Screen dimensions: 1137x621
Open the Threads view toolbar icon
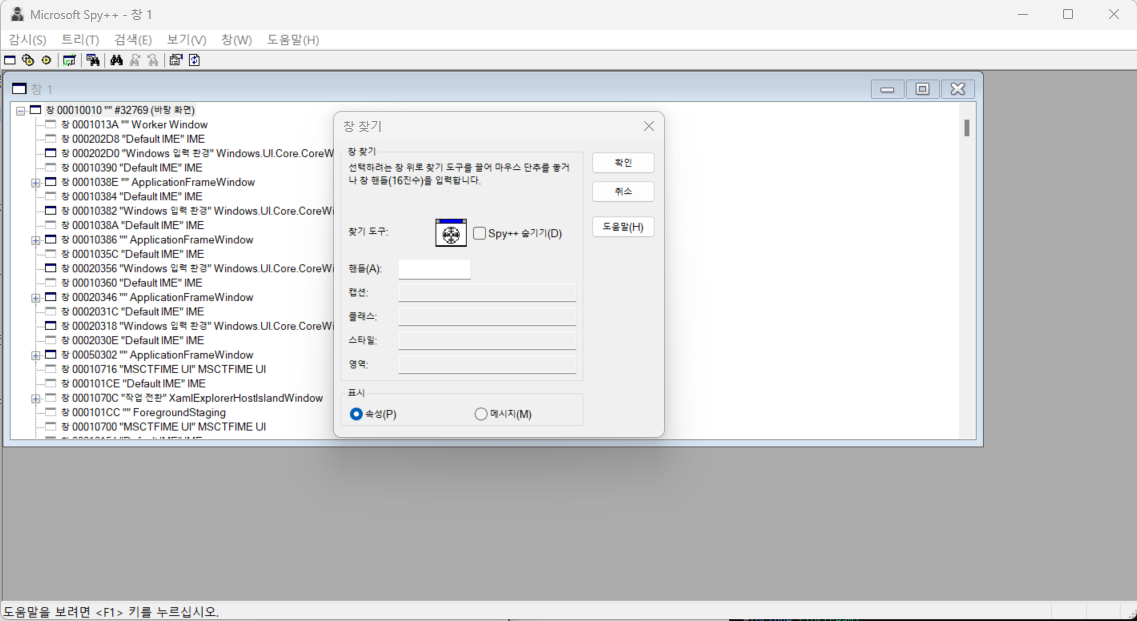point(46,60)
